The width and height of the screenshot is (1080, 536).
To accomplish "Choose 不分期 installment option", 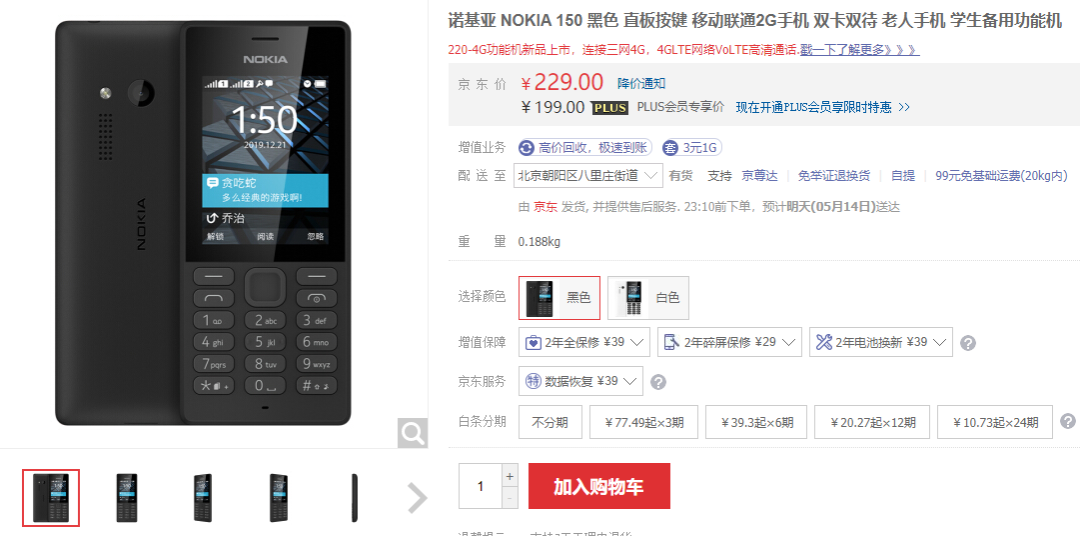I will tap(550, 422).
